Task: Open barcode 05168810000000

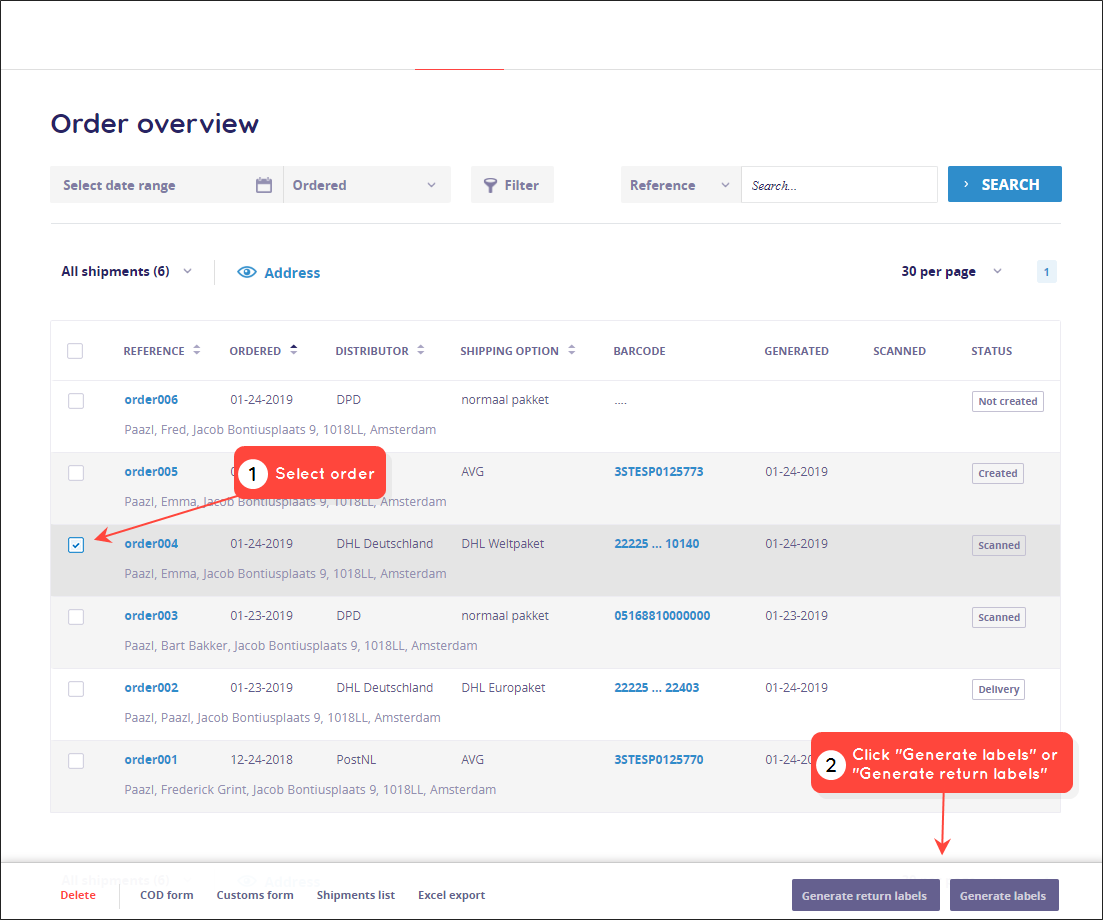Action: [x=662, y=615]
